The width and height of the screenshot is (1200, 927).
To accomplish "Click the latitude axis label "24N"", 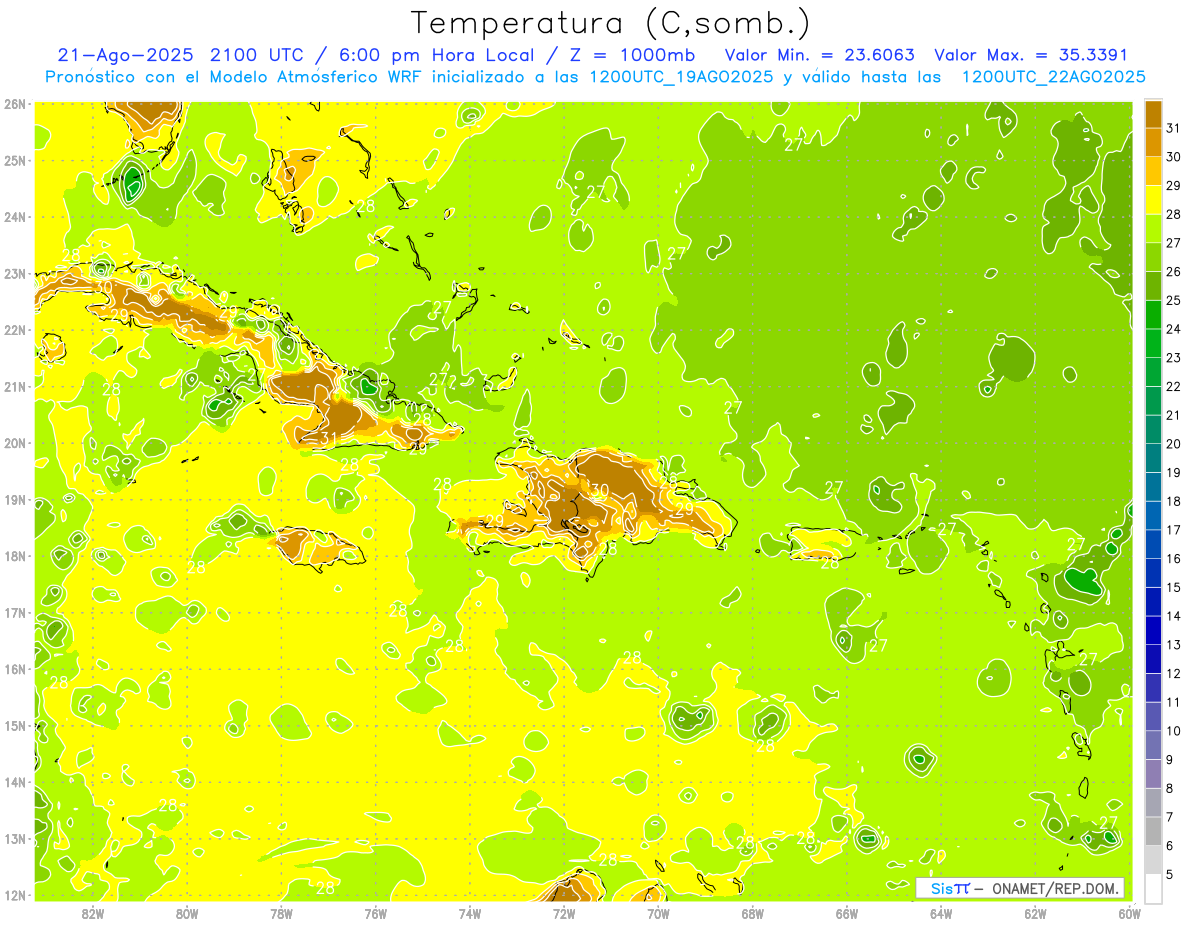I will (15, 217).
